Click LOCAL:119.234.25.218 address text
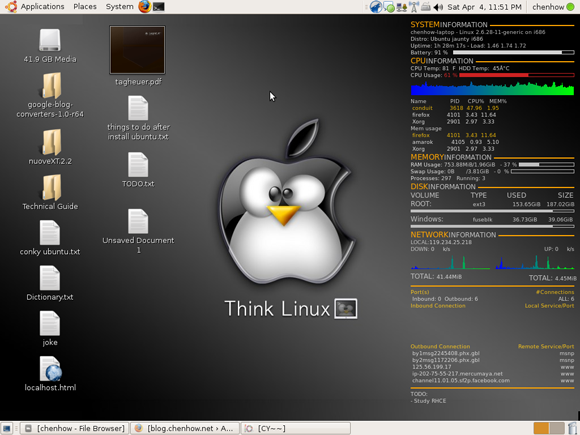This screenshot has width=580, height=435. point(441,242)
